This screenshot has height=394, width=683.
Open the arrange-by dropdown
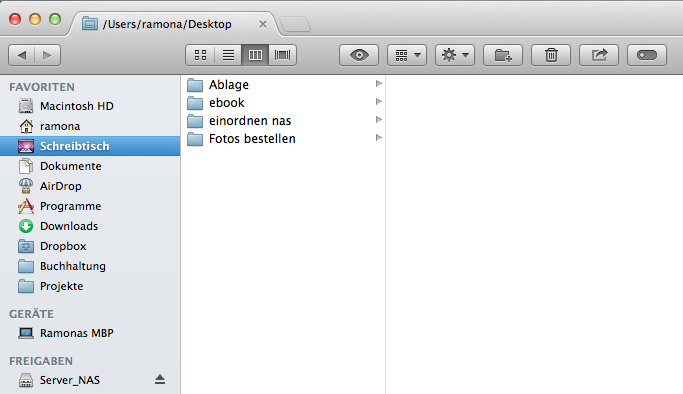(x=407, y=55)
